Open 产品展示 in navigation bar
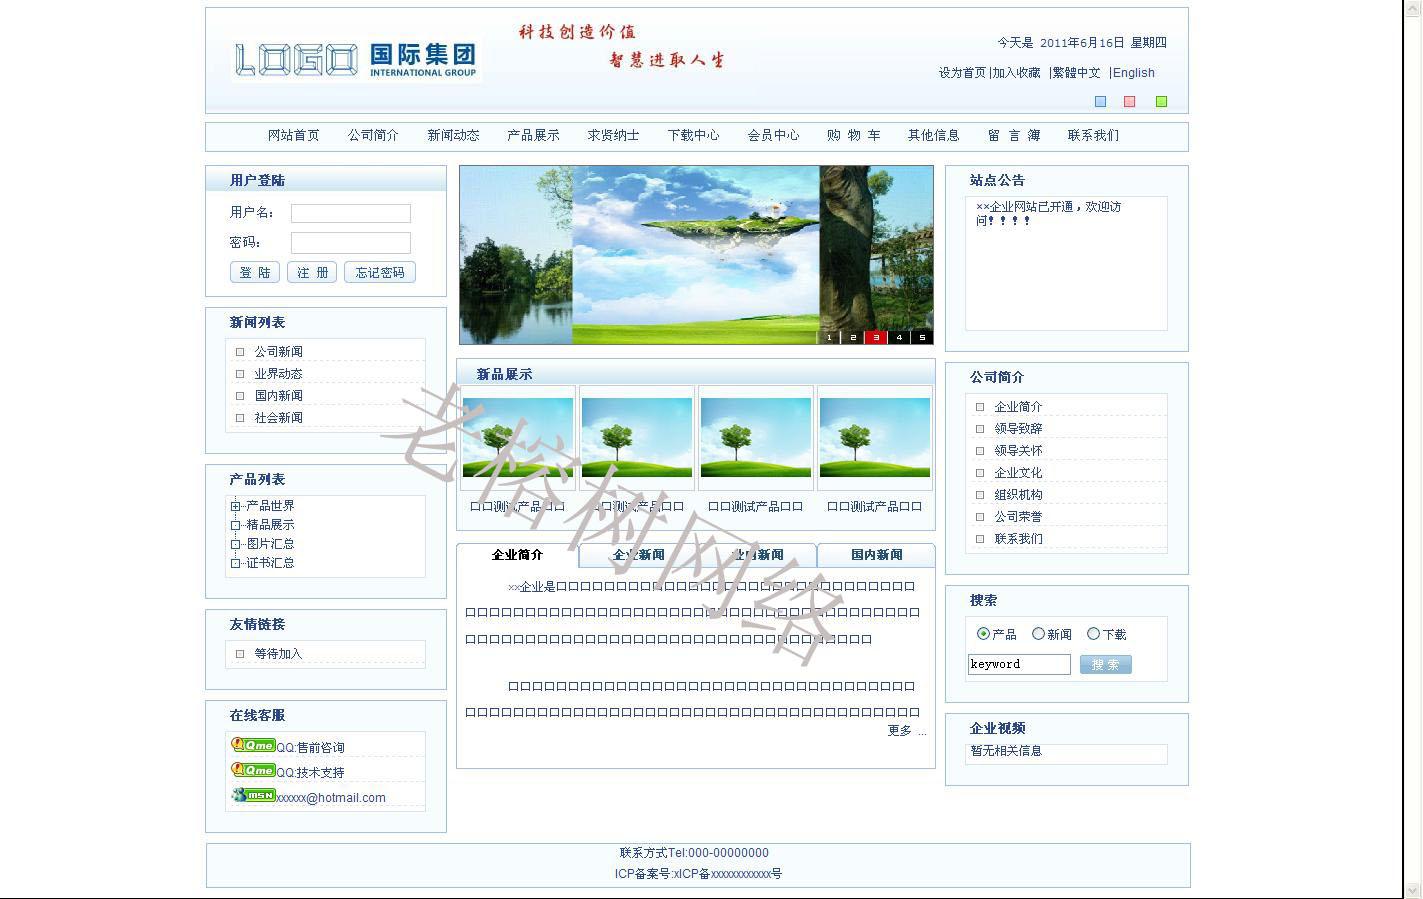The height and width of the screenshot is (899, 1423). coord(533,135)
